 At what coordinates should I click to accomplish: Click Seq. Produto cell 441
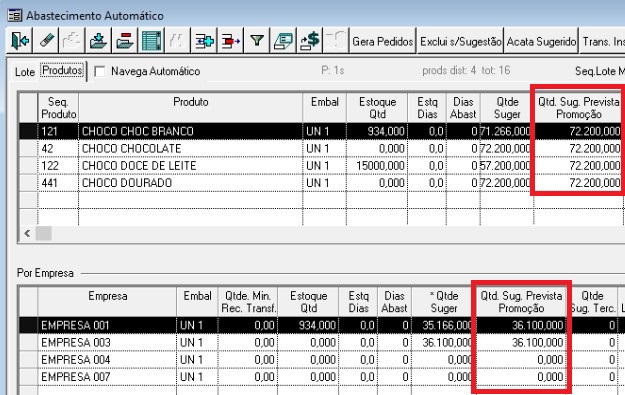click(x=58, y=183)
